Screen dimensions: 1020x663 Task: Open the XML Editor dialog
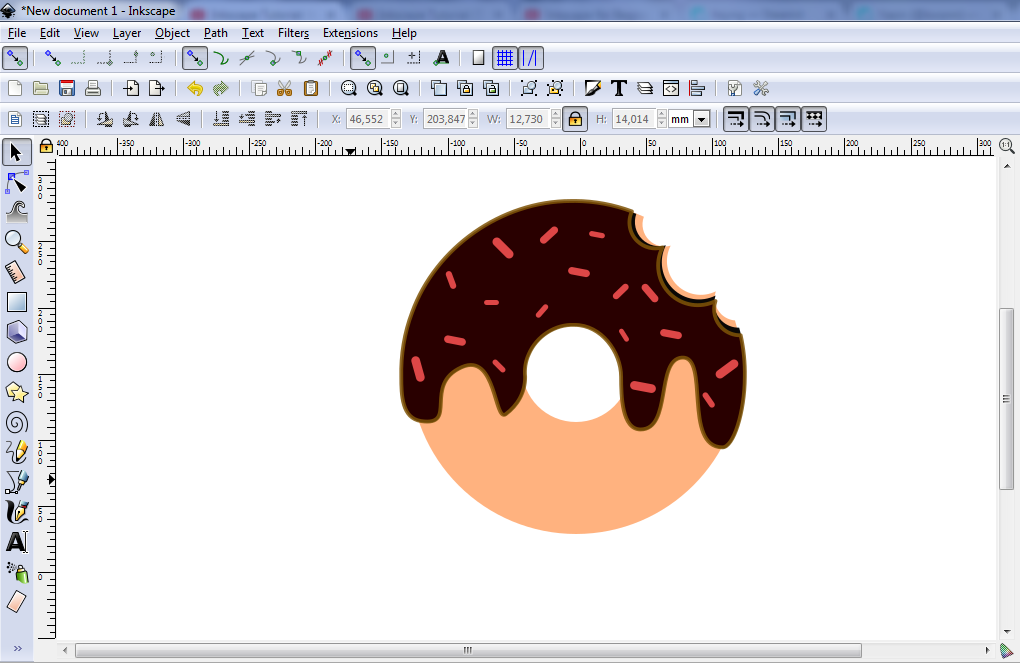coord(671,88)
